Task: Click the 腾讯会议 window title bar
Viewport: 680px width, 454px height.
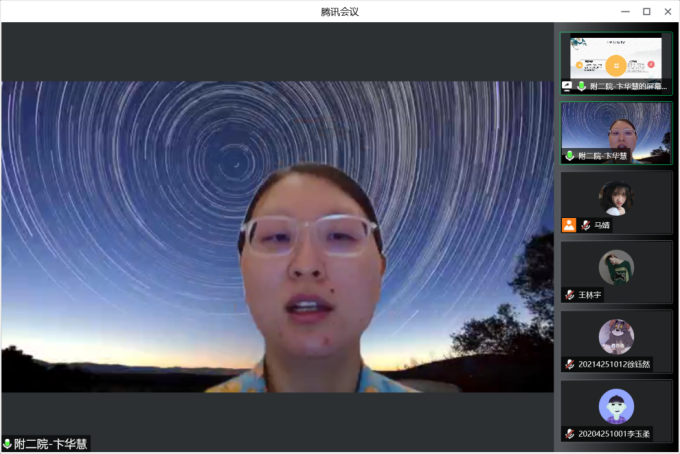Action: (x=339, y=11)
